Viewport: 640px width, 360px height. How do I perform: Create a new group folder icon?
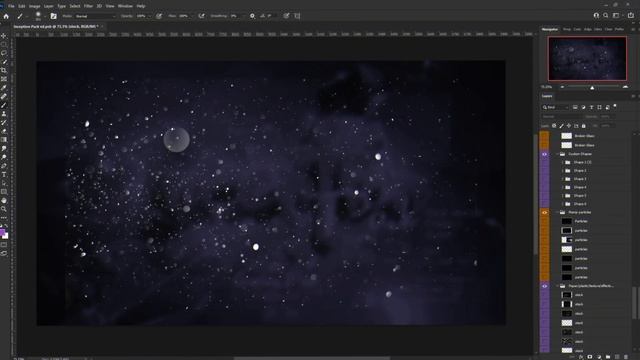[x=608, y=357]
